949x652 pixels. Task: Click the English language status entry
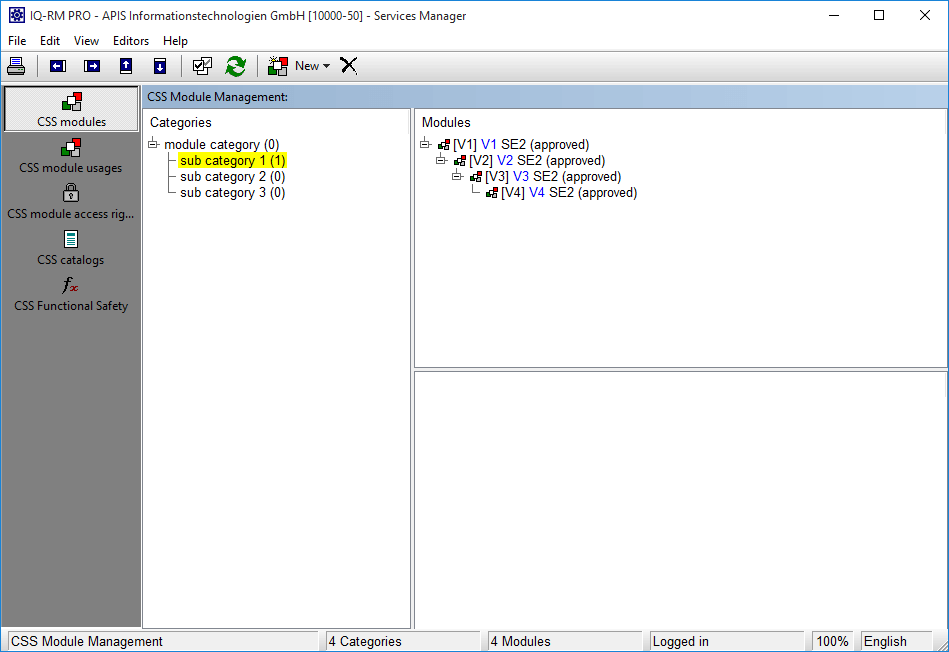pyautogui.click(x=896, y=641)
